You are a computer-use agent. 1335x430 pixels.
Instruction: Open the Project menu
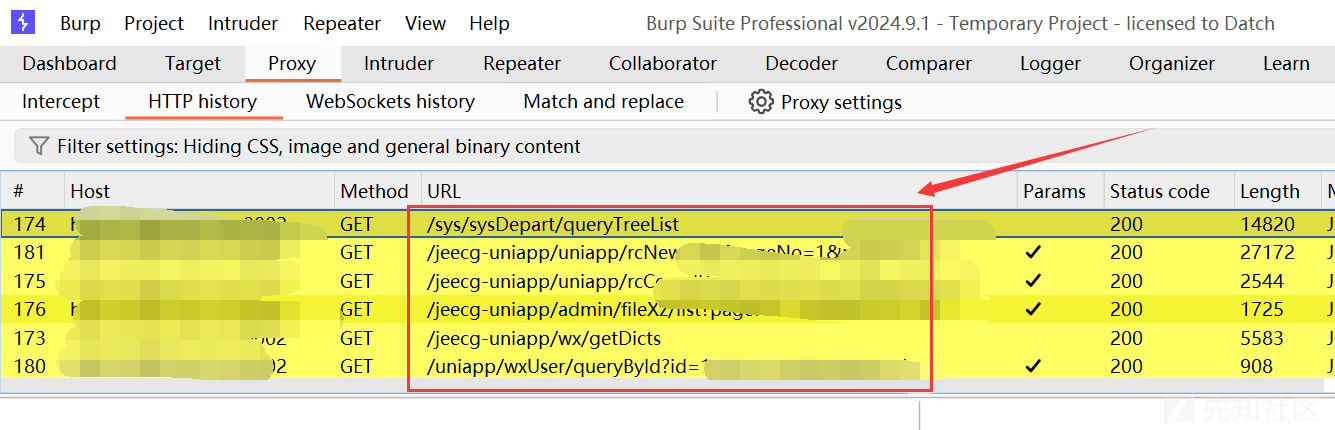click(154, 23)
